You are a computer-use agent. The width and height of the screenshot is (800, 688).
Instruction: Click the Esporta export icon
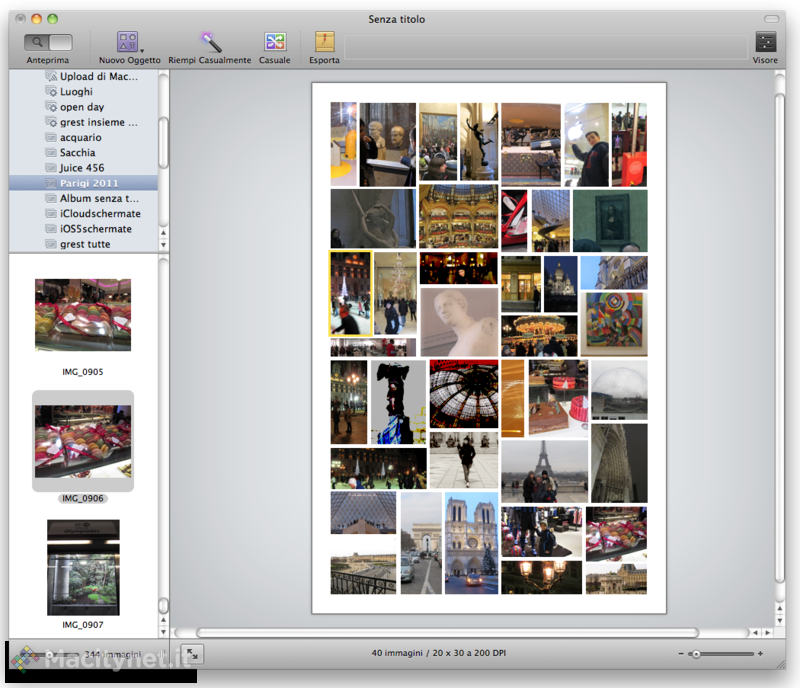324,42
